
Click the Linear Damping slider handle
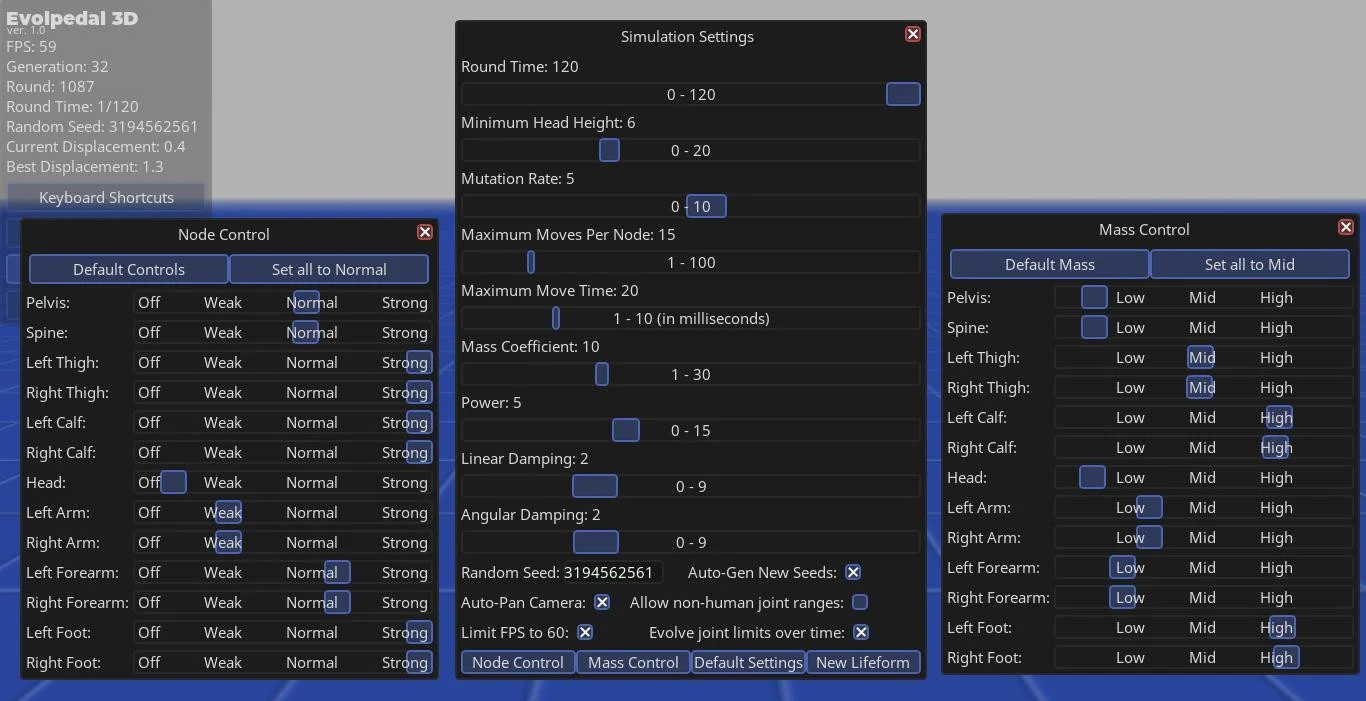595,486
